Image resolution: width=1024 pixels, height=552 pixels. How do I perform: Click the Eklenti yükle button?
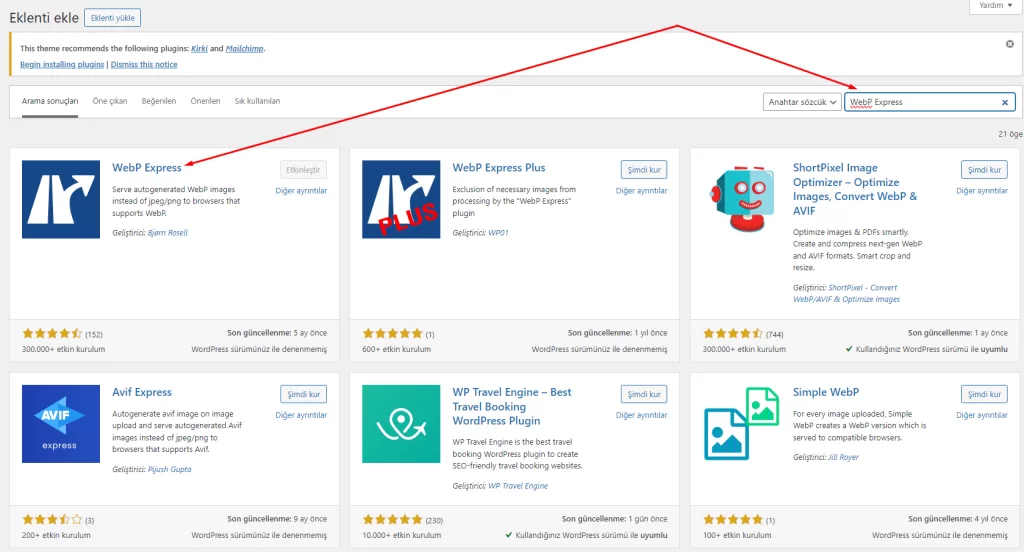pyautogui.click(x=112, y=18)
